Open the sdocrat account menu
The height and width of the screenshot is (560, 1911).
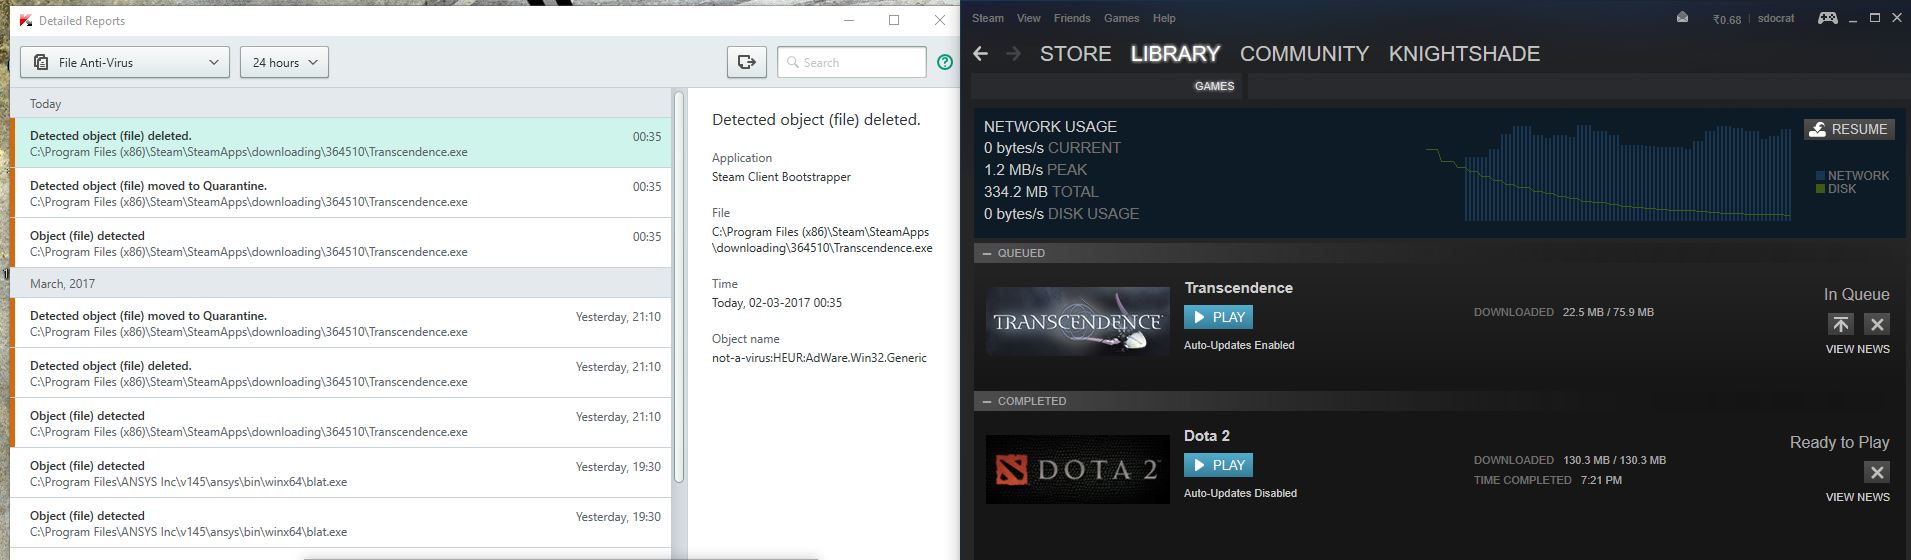(1776, 19)
